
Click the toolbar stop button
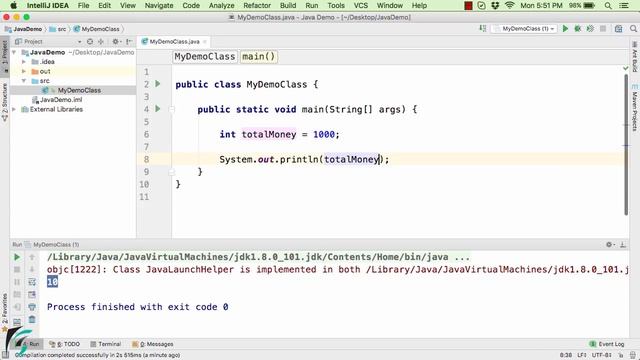(603, 29)
